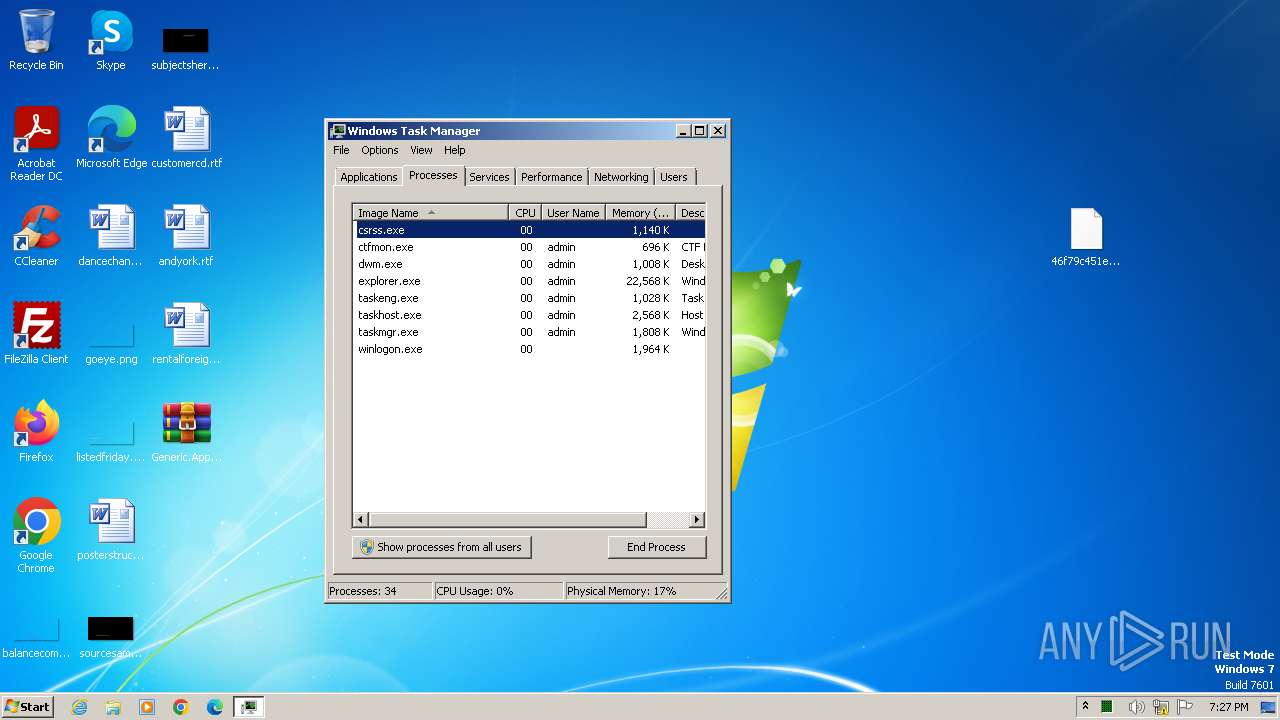Click scroll right arrow in process list
The width and height of the screenshot is (1280, 720).
697,520
